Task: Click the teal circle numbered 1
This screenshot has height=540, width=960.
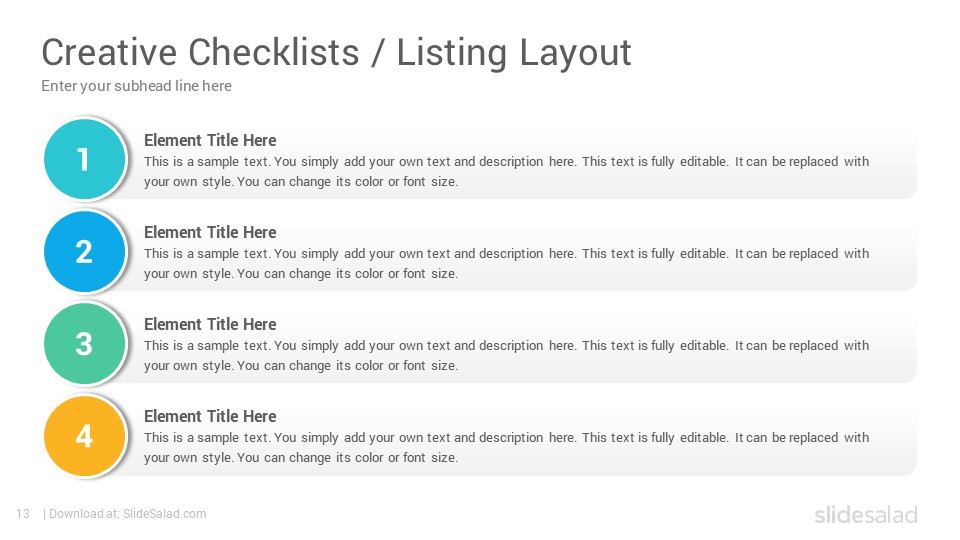Action: pyautogui.click(x=84, y=159)
